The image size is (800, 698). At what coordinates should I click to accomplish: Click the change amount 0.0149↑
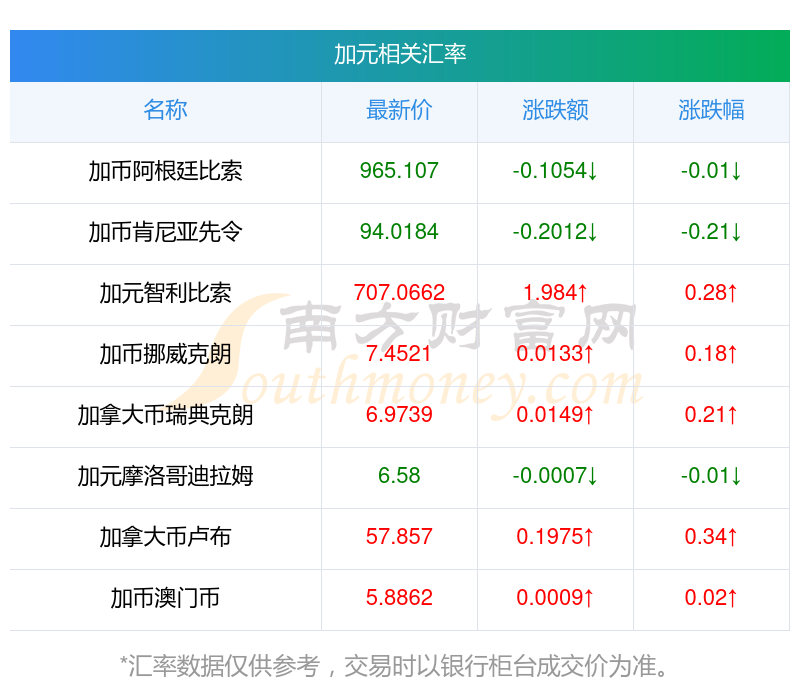pyautogui.click(x=555, y=415)
